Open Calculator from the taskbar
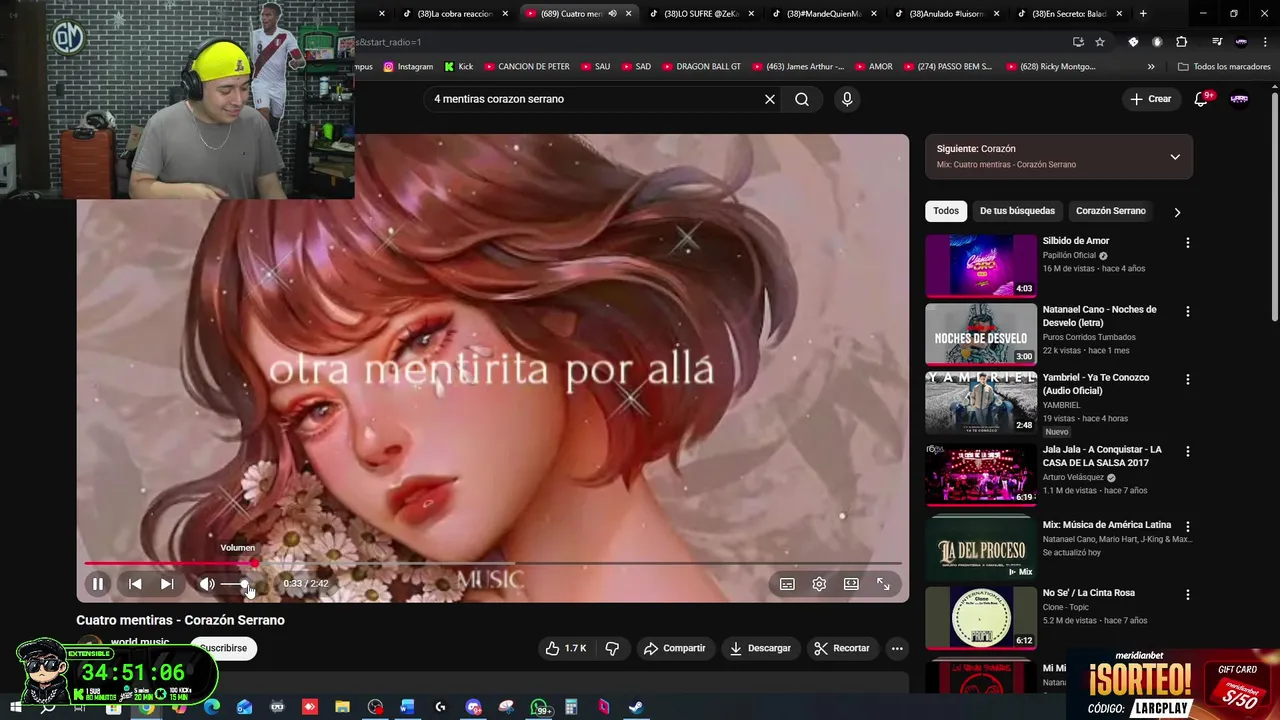Screen dimensions: 1280x720 tap(571, 707)
